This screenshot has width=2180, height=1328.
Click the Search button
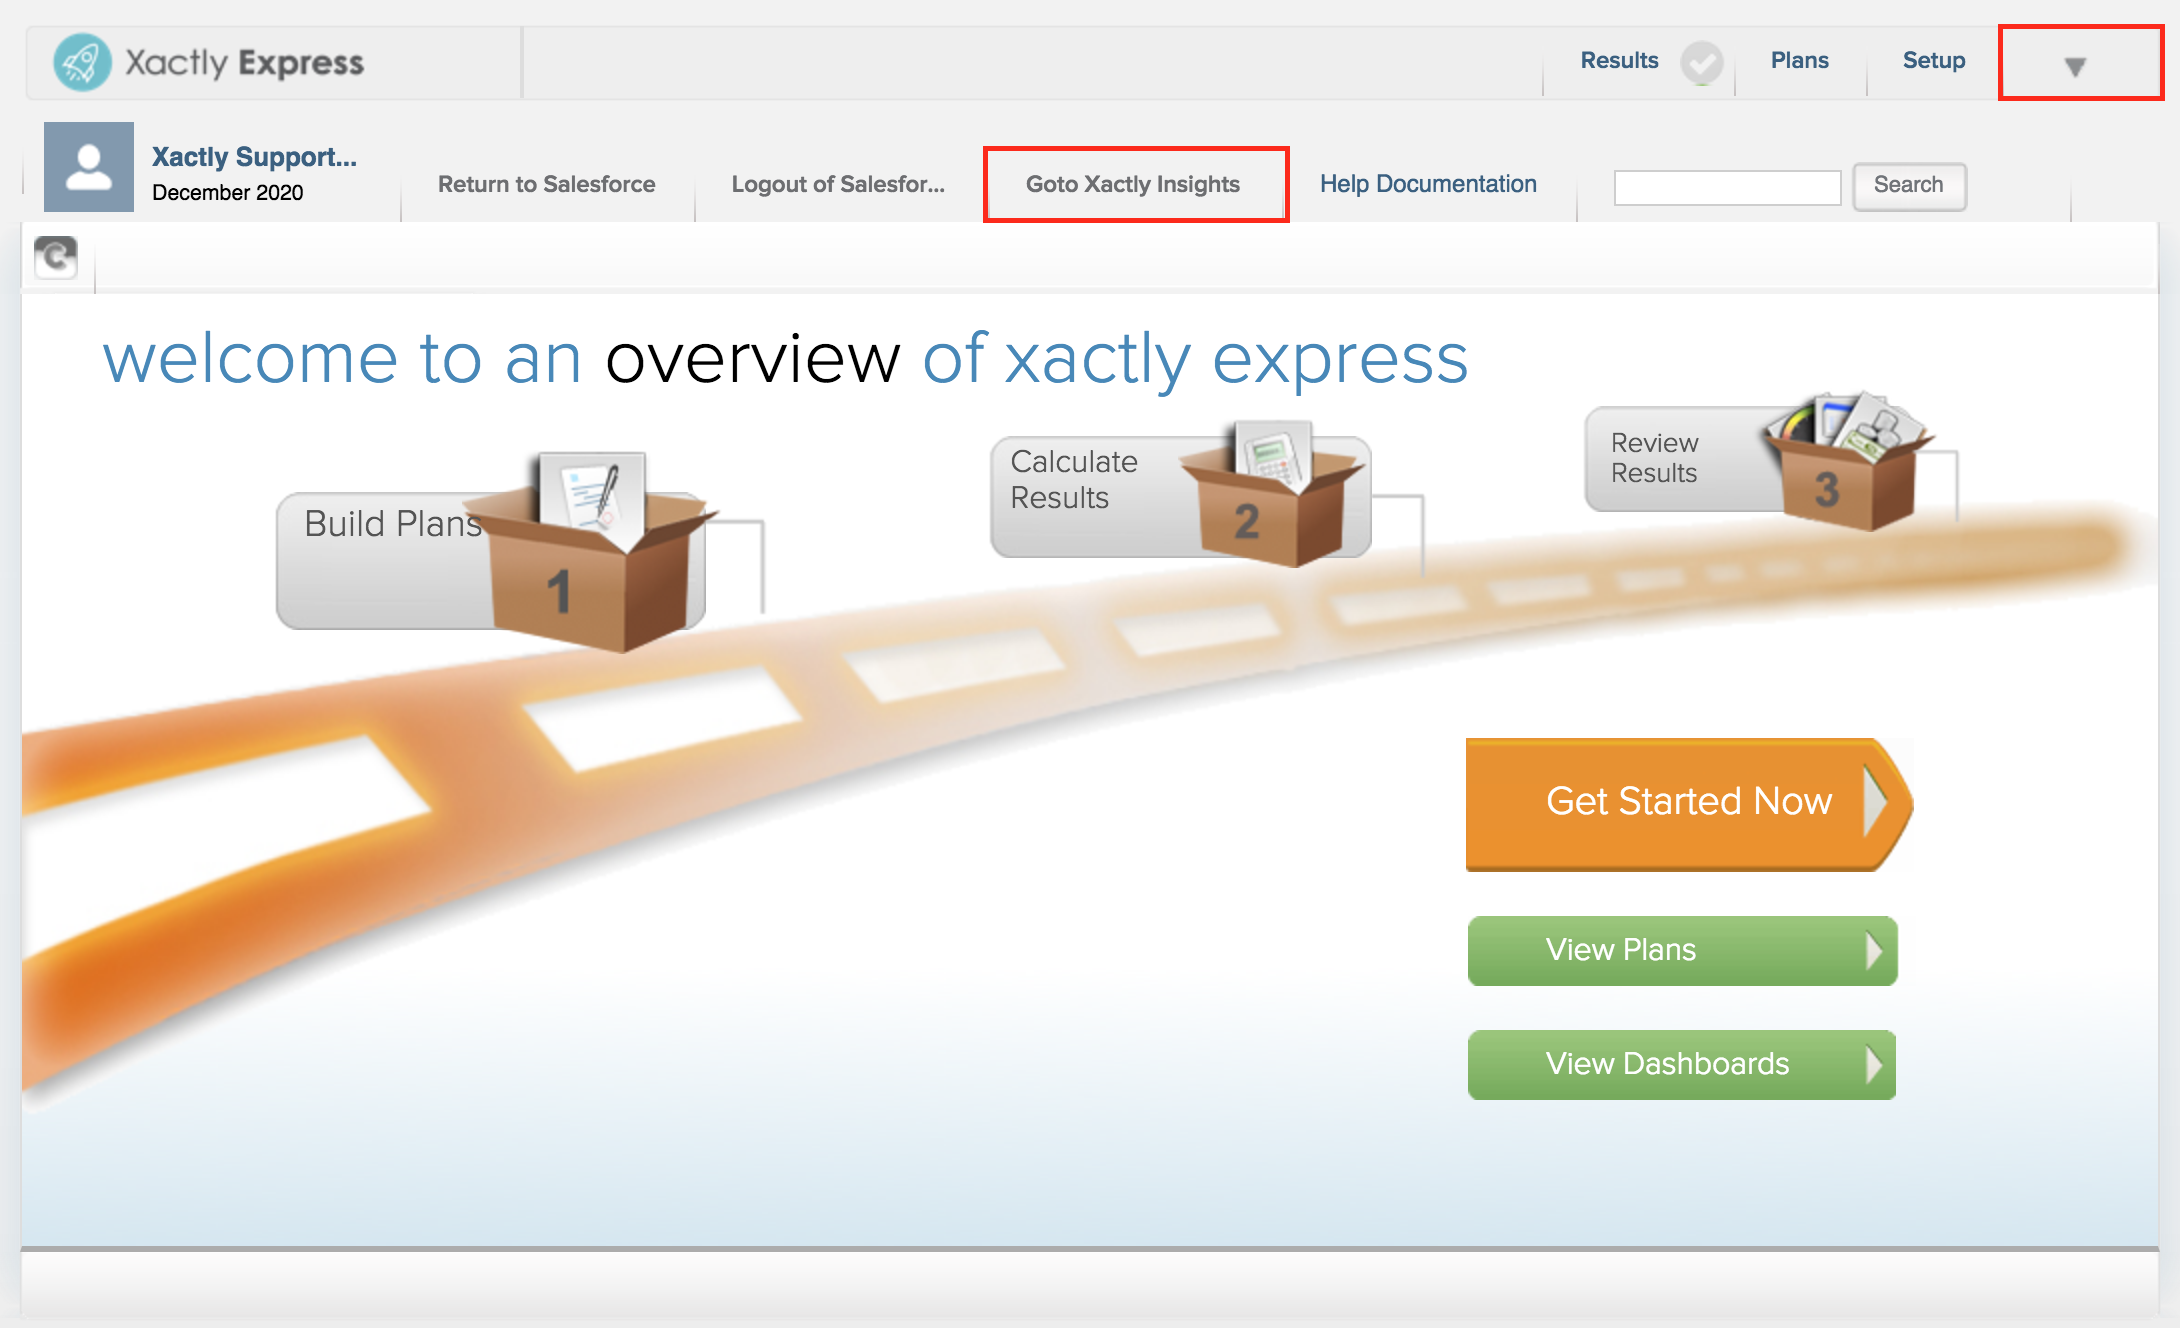pyautogui.click(x=1909, y=186)
